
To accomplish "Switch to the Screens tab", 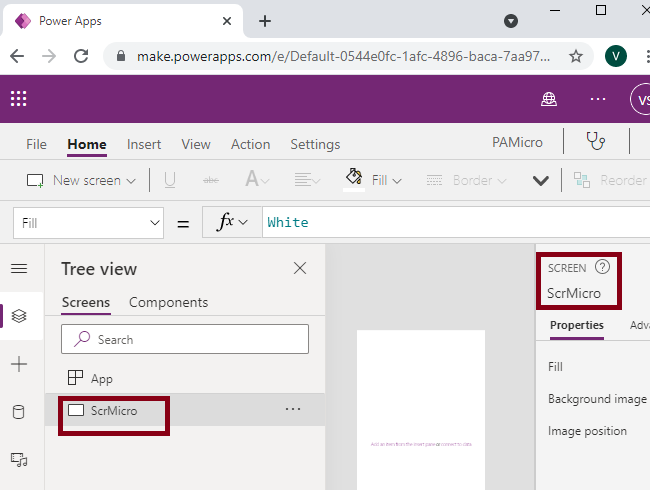I will pos(86,302).
